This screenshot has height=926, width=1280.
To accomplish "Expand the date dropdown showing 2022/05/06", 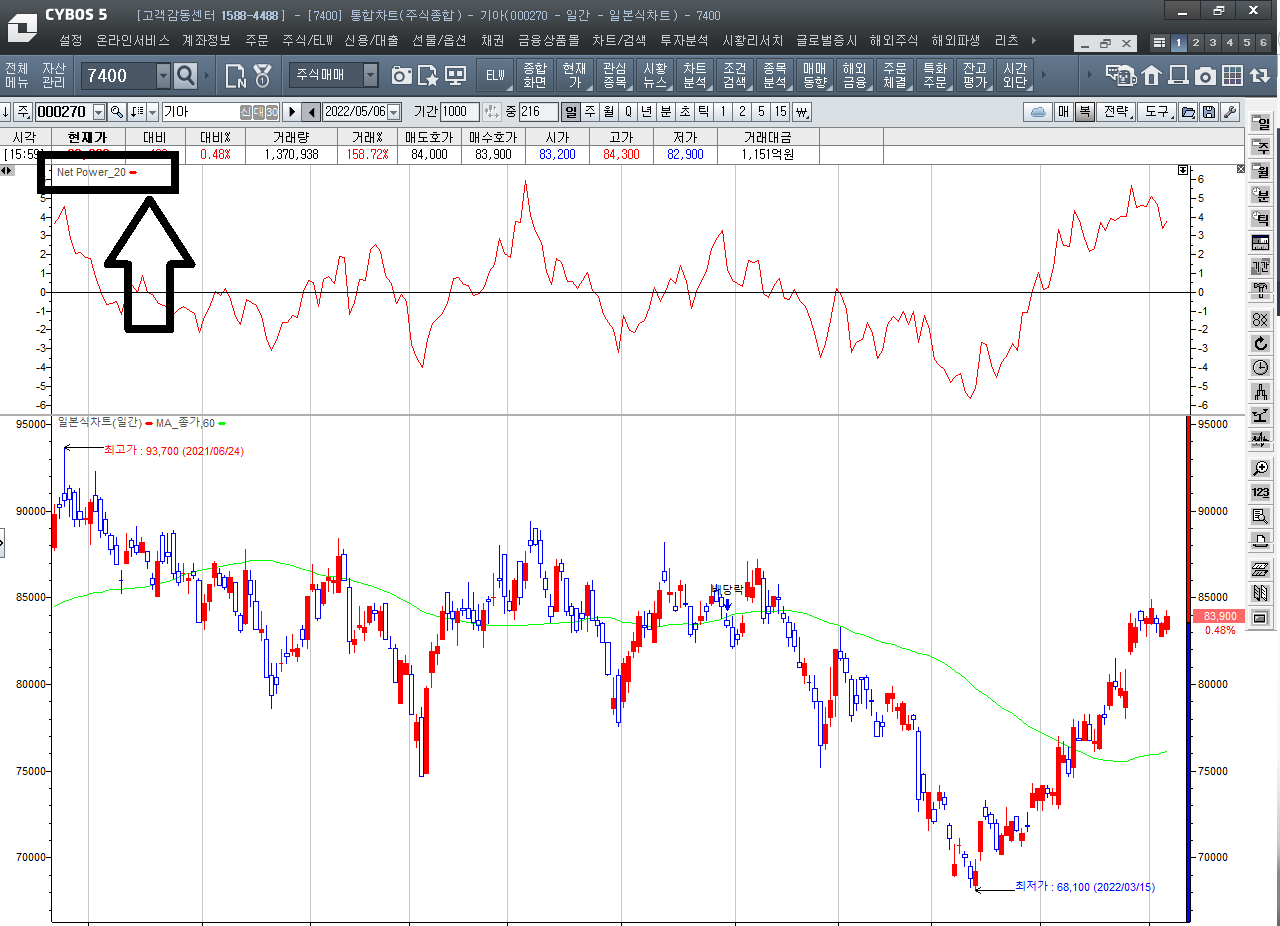I will coord(393,112).
